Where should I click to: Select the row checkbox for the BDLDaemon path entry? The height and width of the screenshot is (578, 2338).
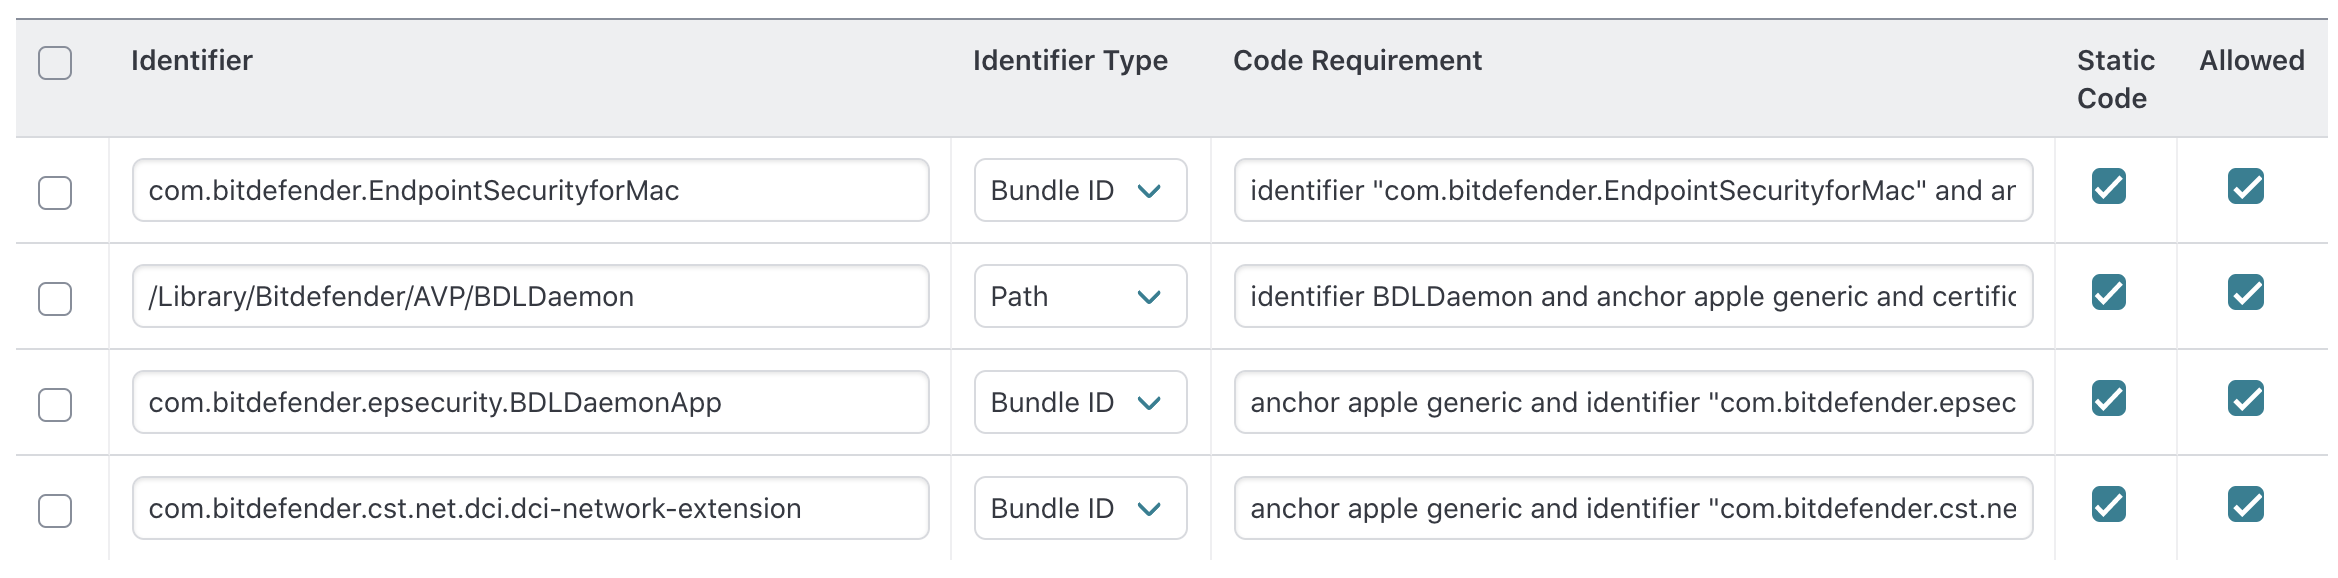point(57,297)
